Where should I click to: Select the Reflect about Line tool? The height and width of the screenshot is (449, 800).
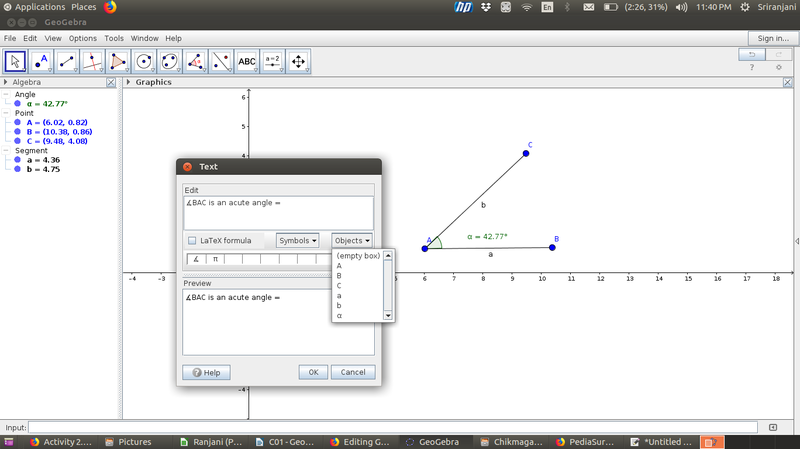click(221, 62)
